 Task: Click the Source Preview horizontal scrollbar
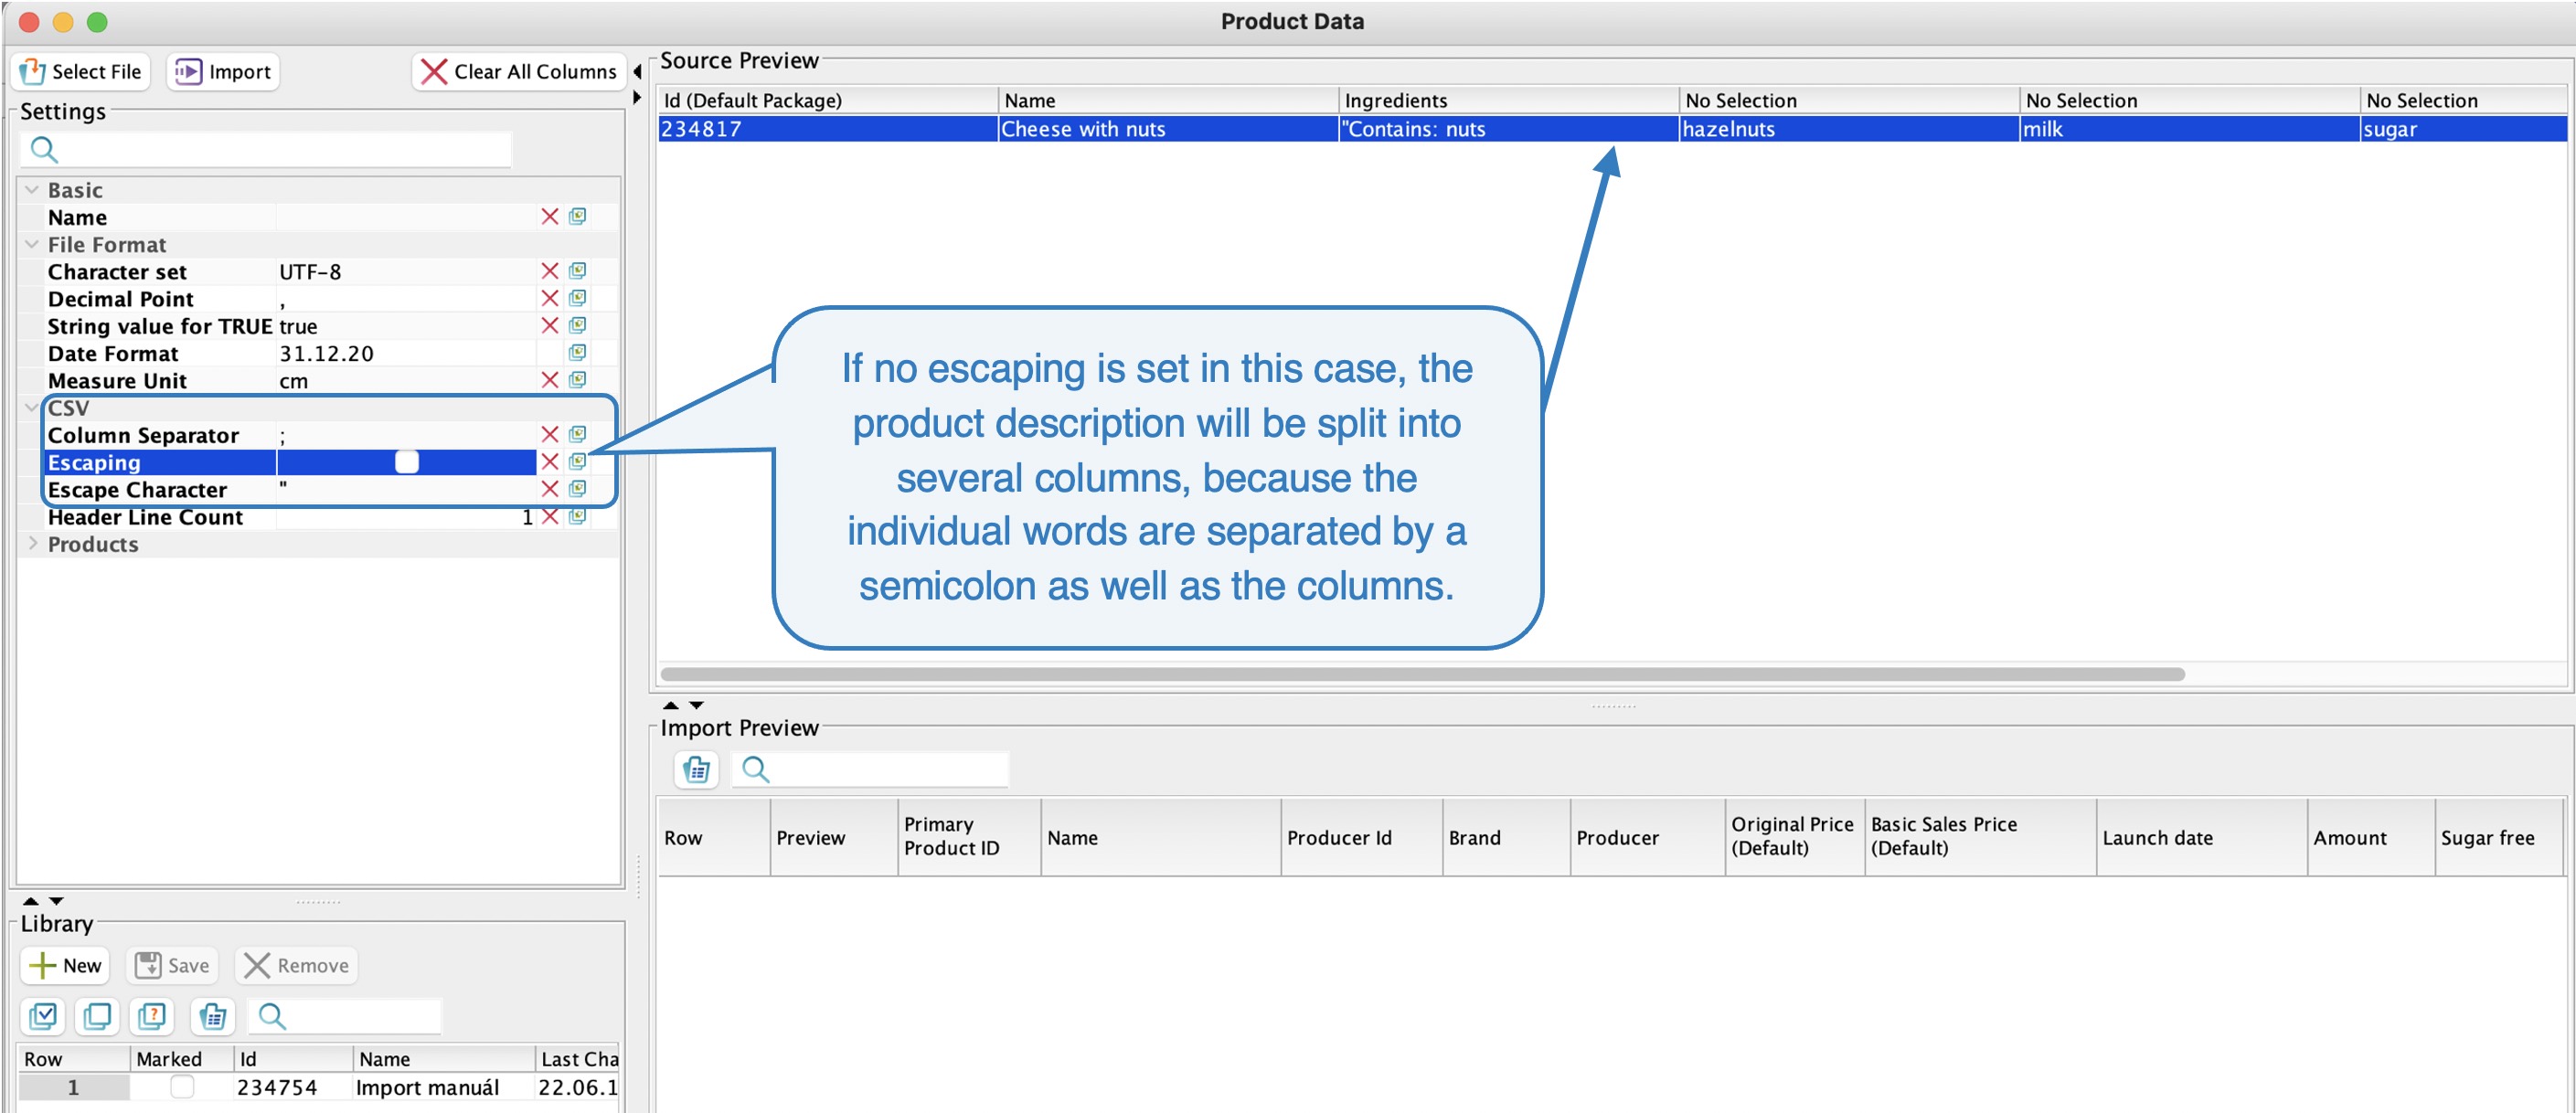click(x=1422, y=675)
